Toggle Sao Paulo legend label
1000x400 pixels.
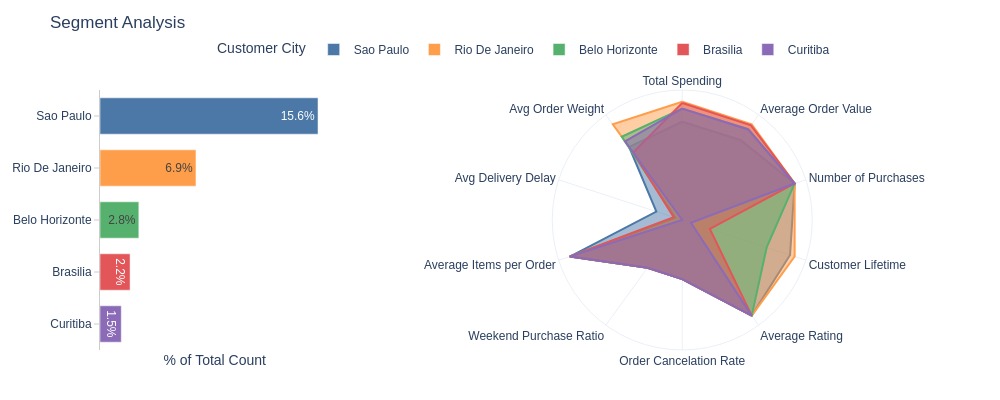[x=381, y=50]
